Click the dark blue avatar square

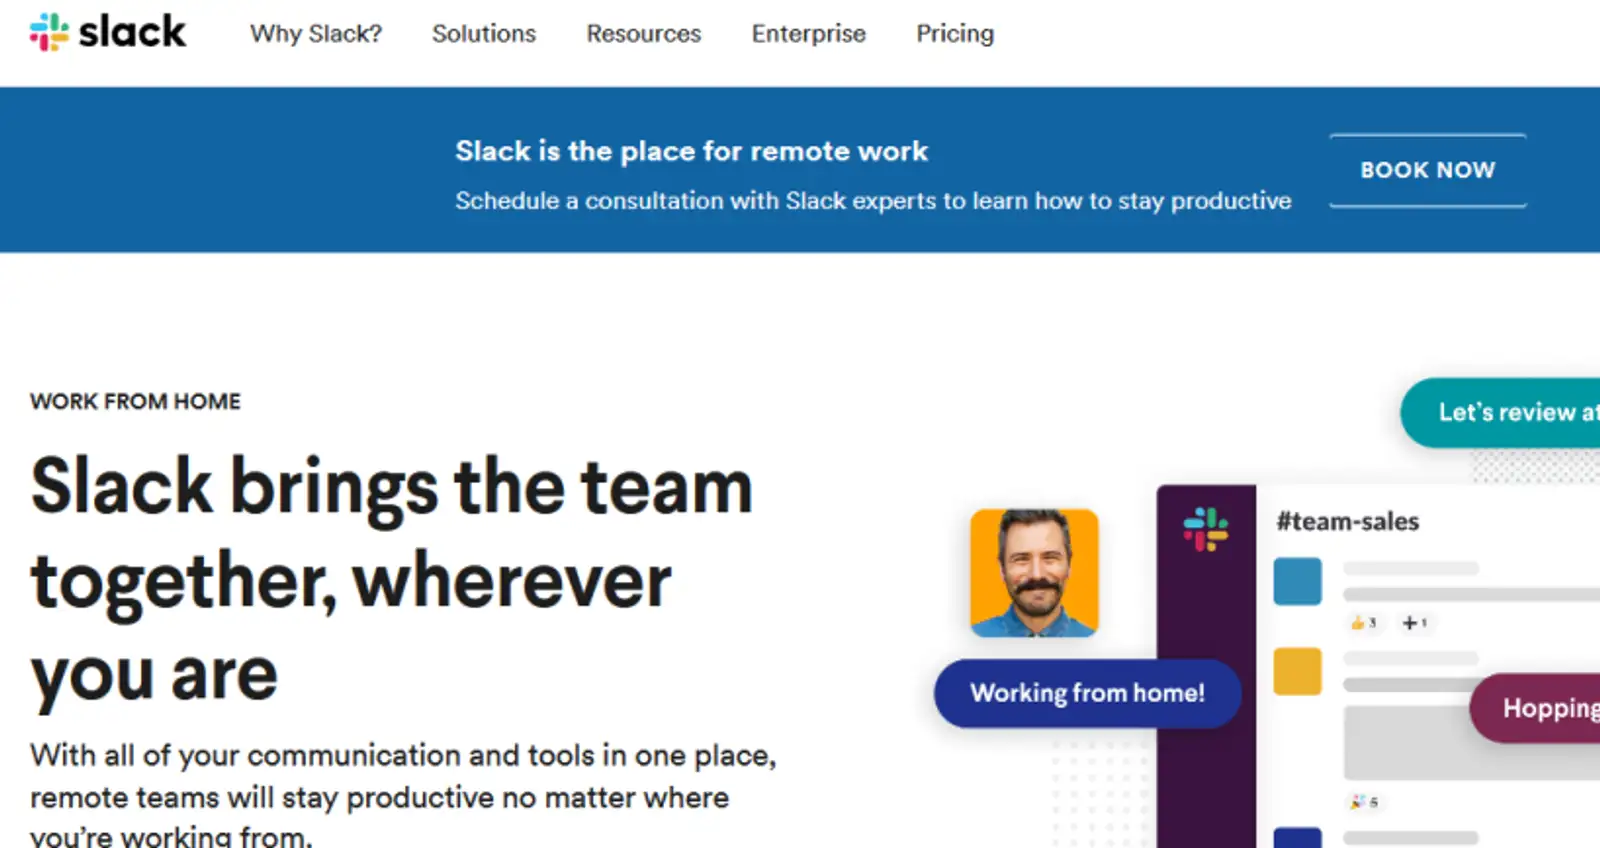tap(1297, 838)
